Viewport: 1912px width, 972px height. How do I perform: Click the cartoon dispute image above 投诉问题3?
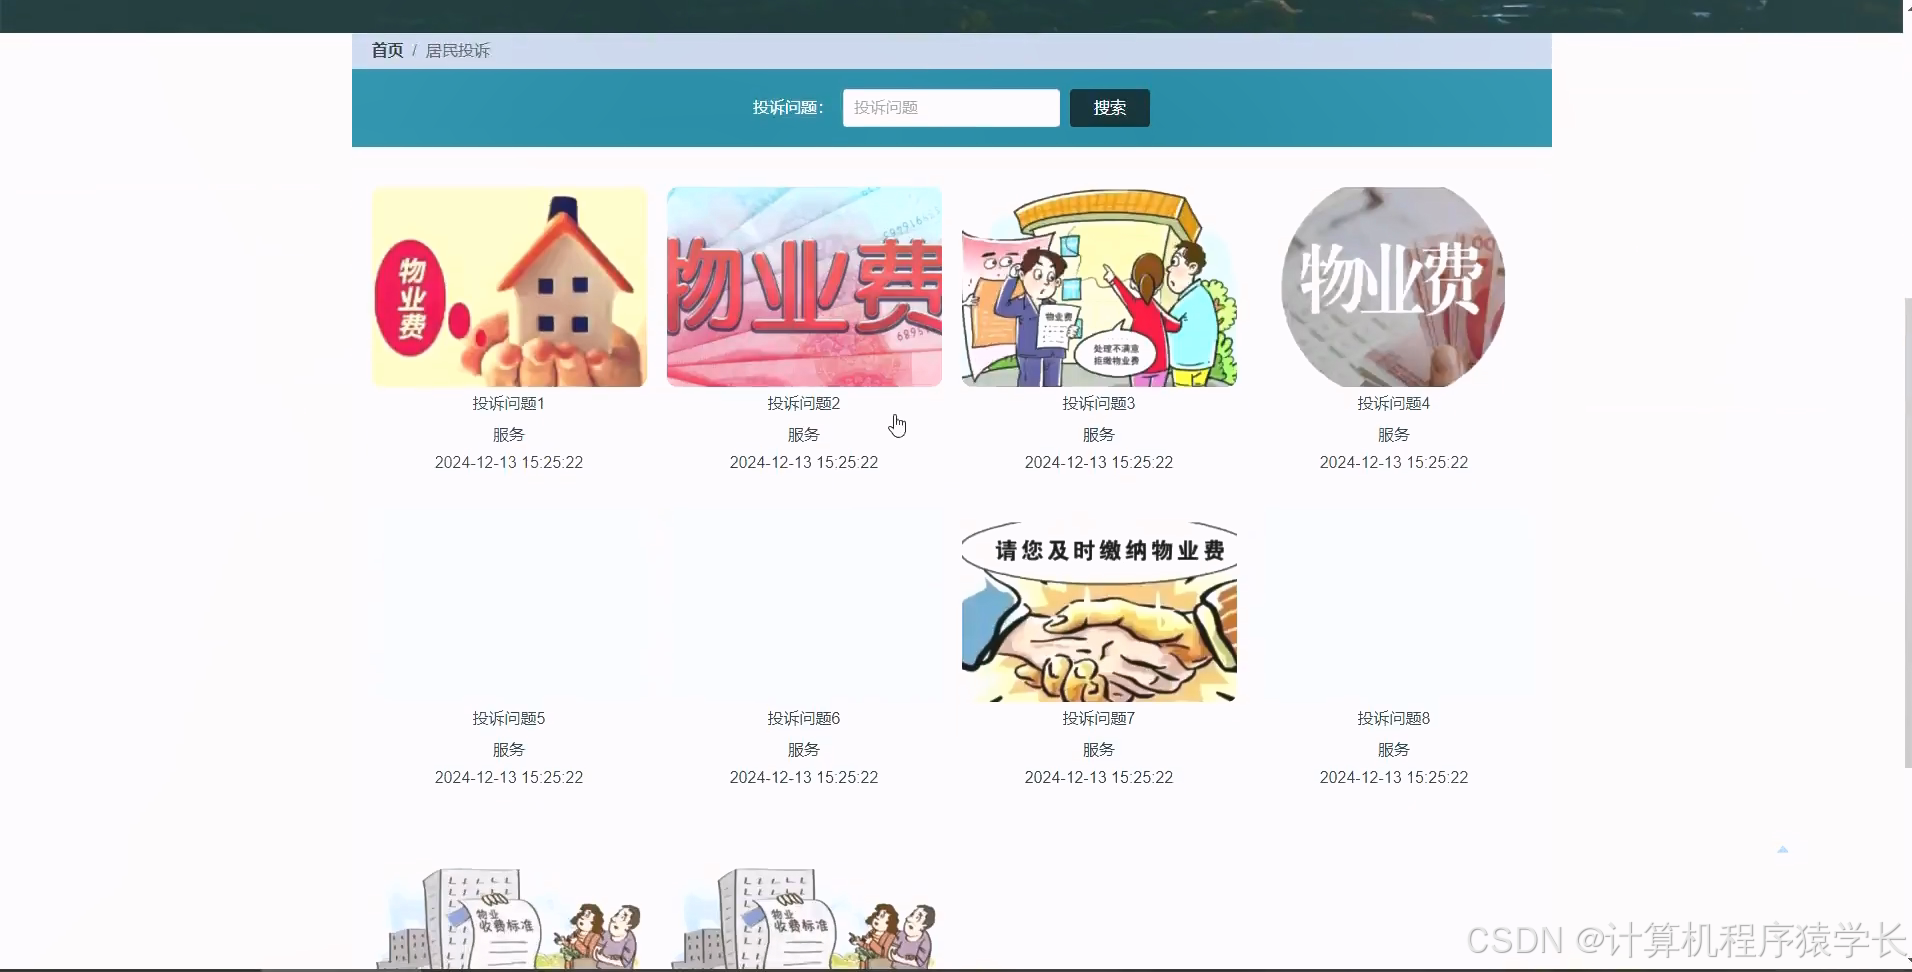coord(1098,287)
